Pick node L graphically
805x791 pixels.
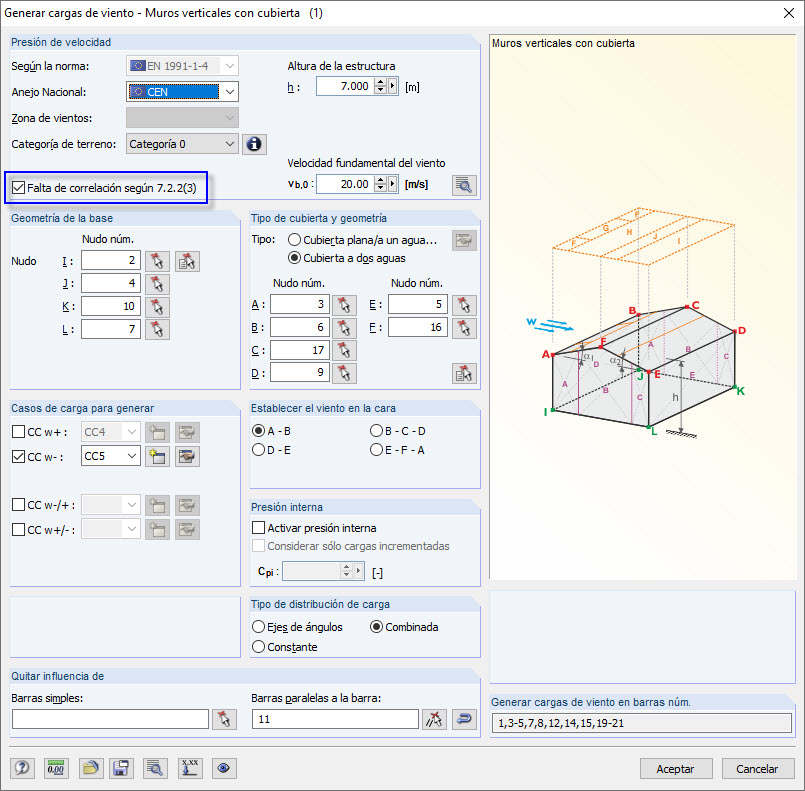tap(157, 329)
